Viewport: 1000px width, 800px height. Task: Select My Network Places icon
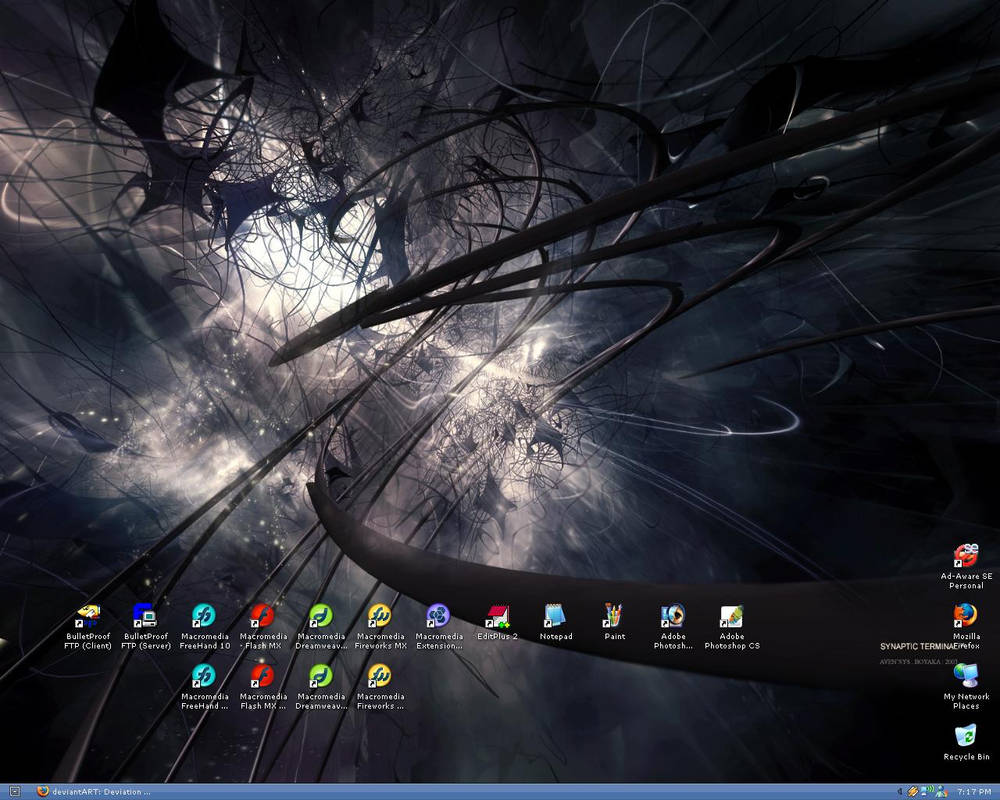click(966, 687)
